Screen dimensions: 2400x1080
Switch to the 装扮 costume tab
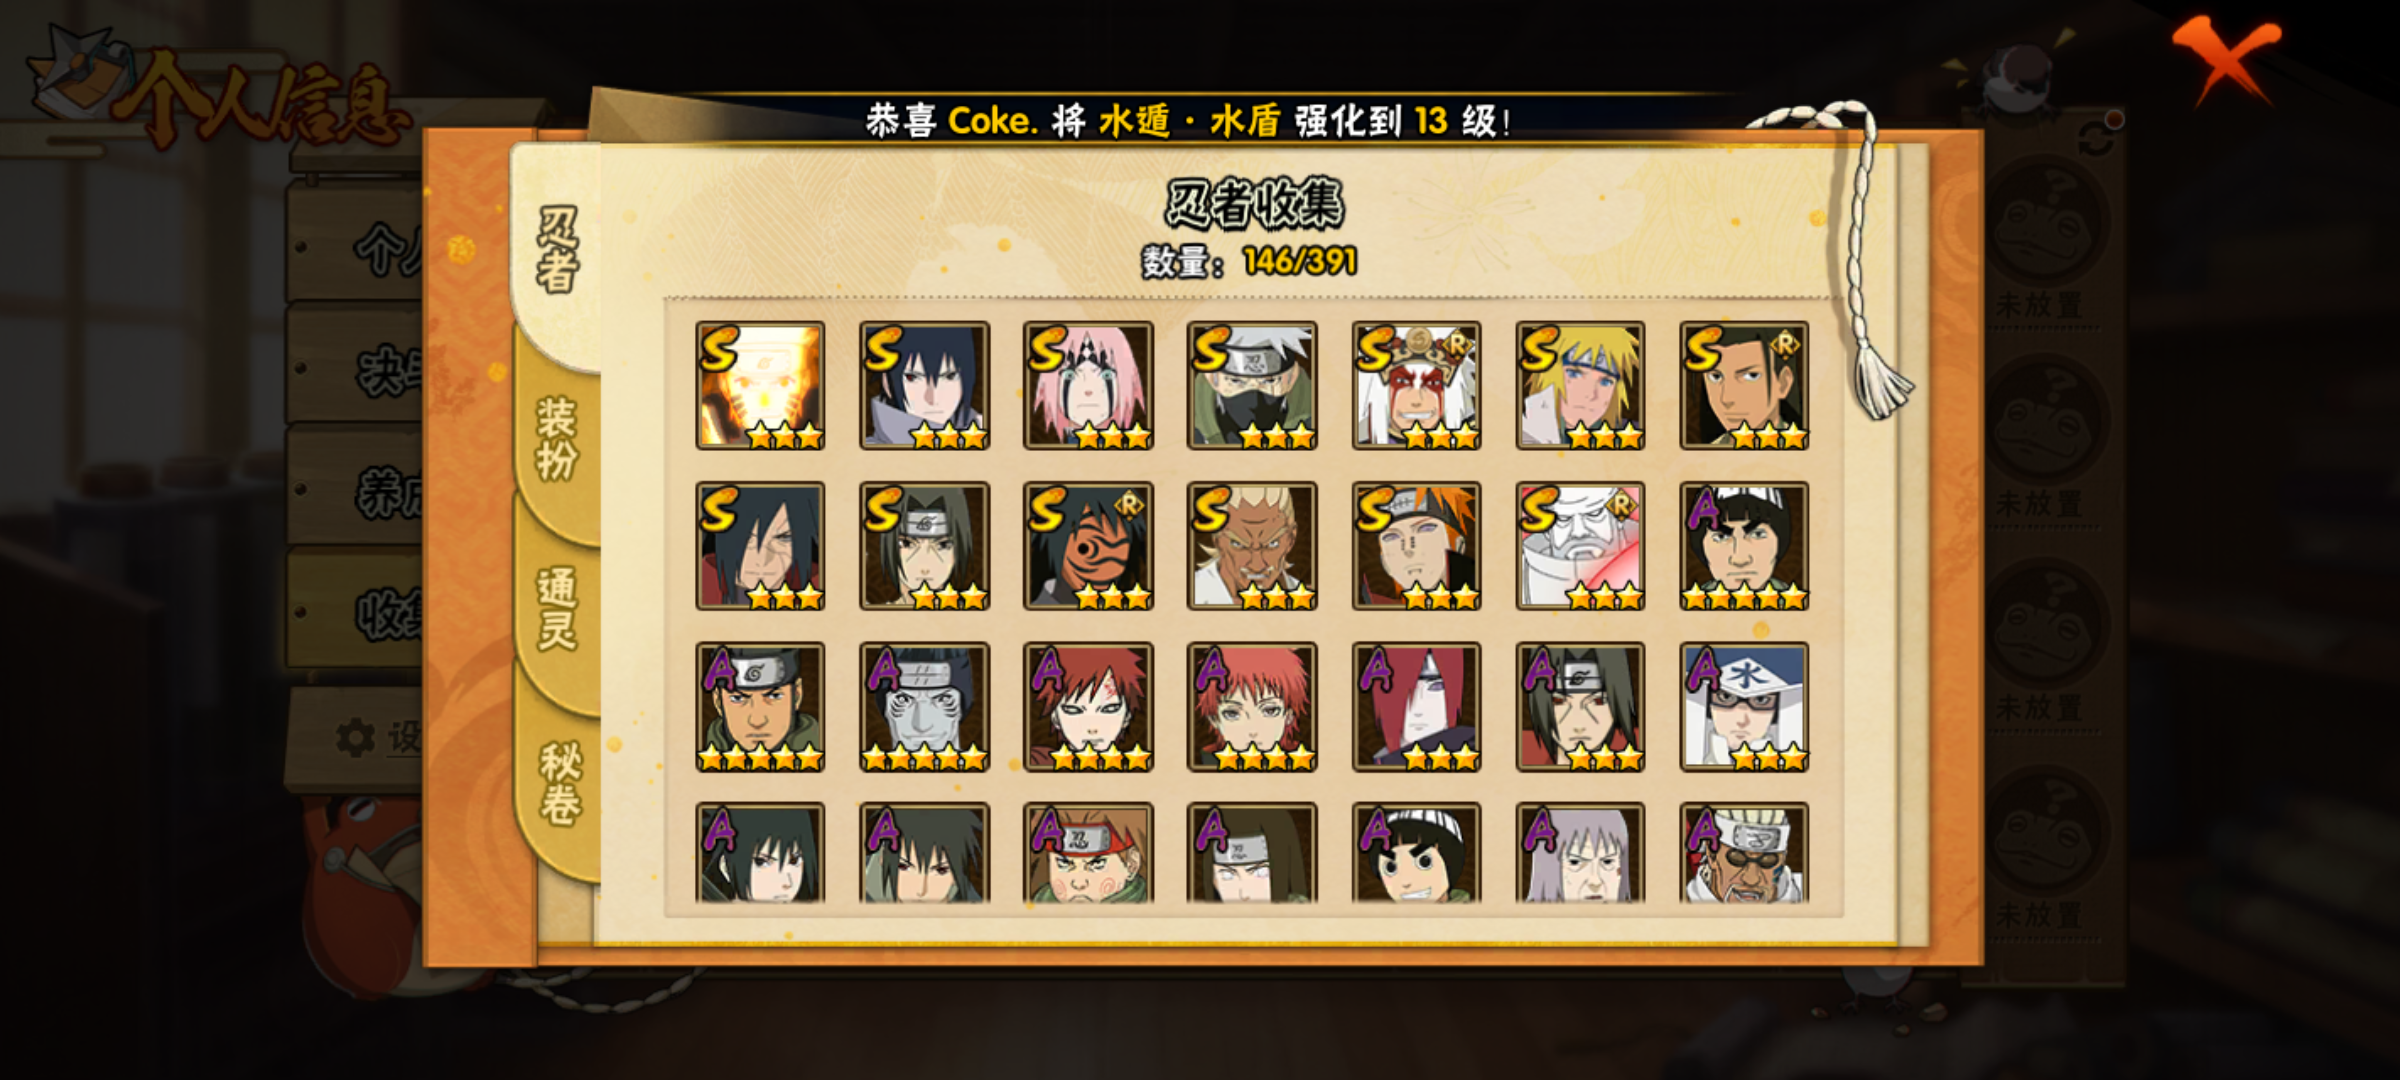557,440
